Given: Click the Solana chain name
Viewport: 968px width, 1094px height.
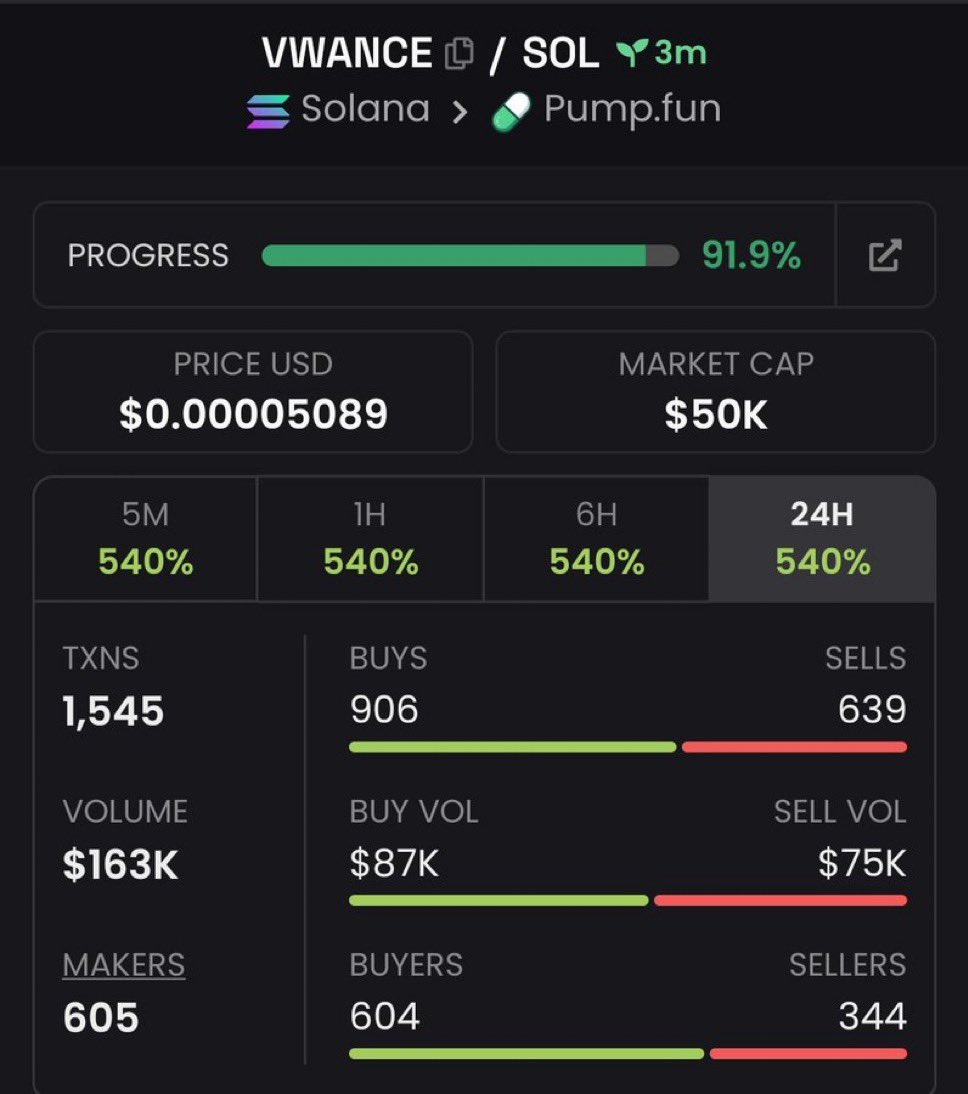Looking at the screenshot, I should [365, 109].
